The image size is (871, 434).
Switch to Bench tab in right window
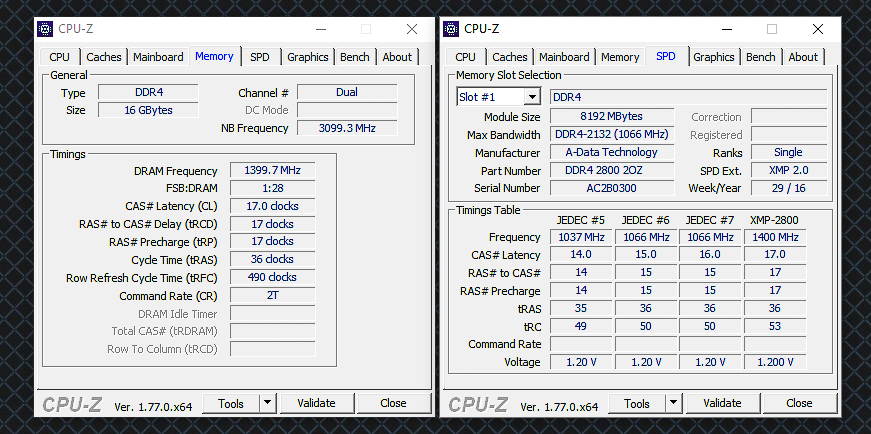[x=760, y=57]
